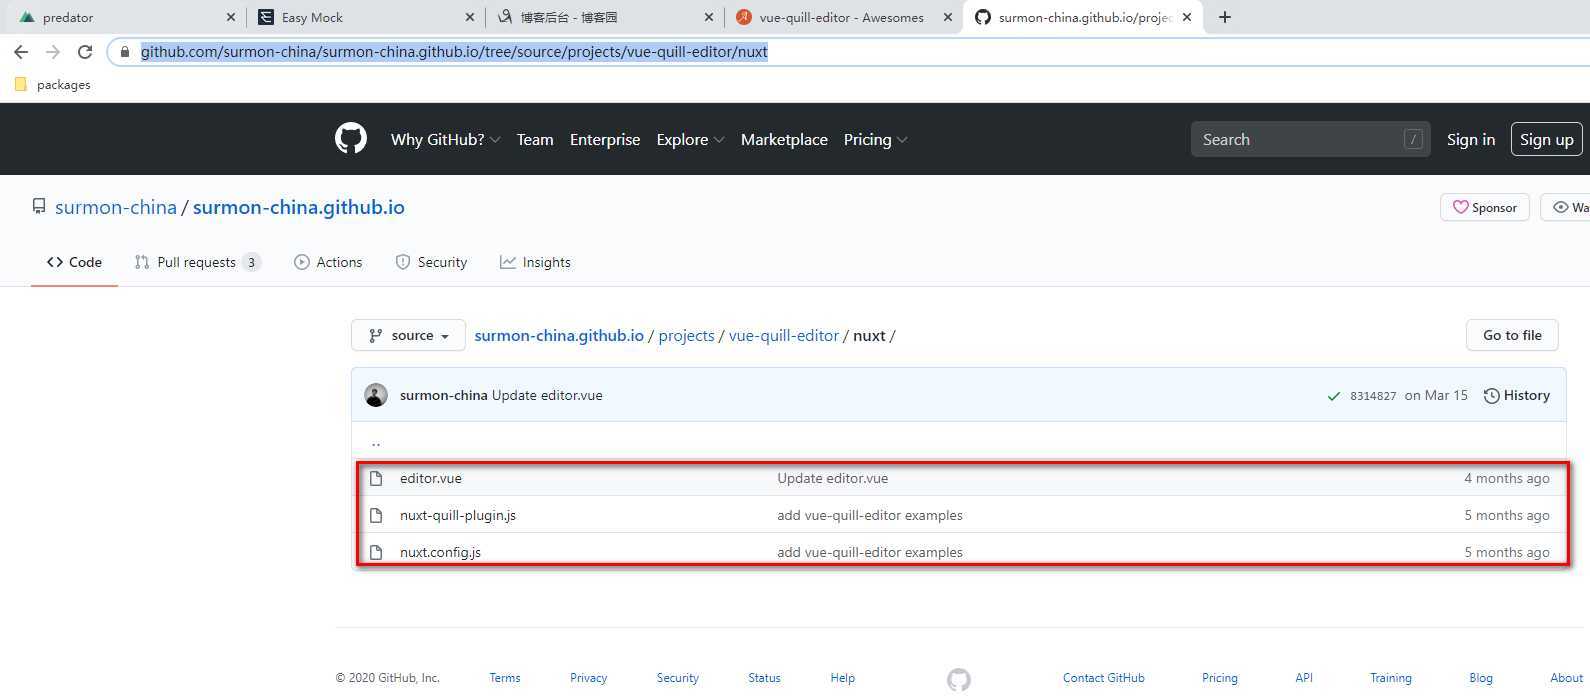Close the vue-quill-editor Awesomes tab
The image size is (1590, 697).
click(947, 17)
